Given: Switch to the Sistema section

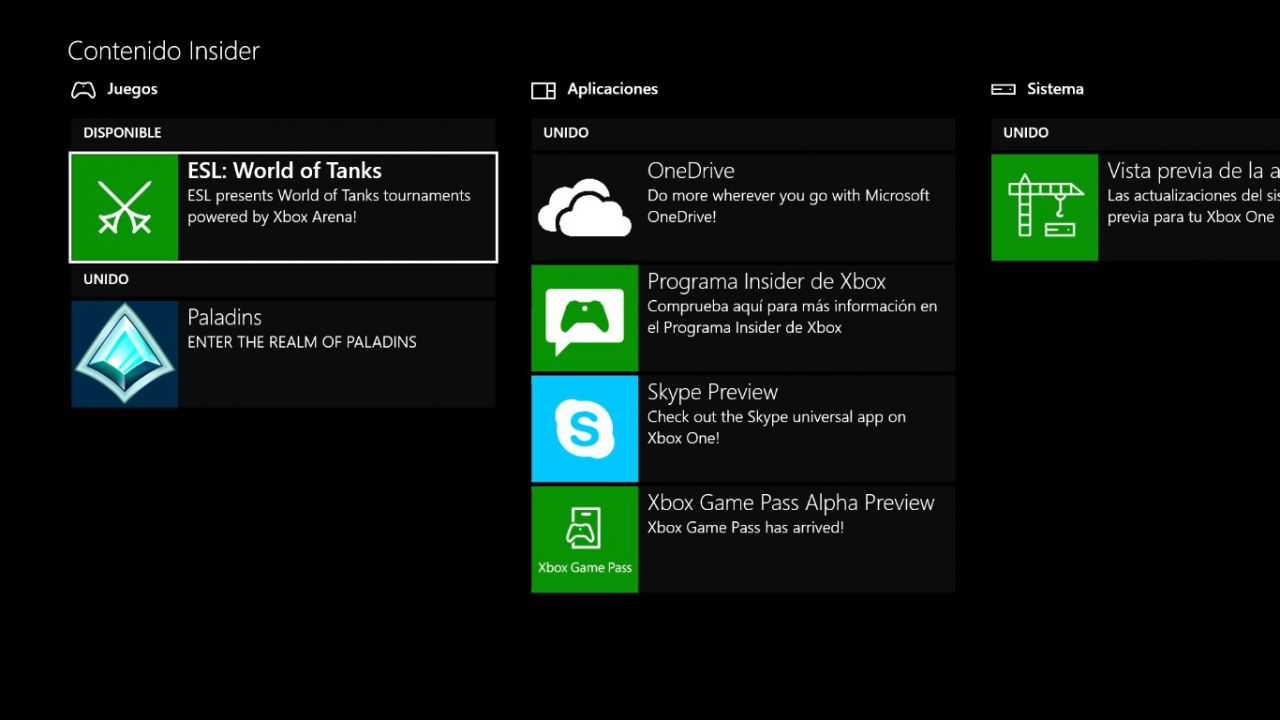Looking at the screenshot, I should pos(1056,89).
